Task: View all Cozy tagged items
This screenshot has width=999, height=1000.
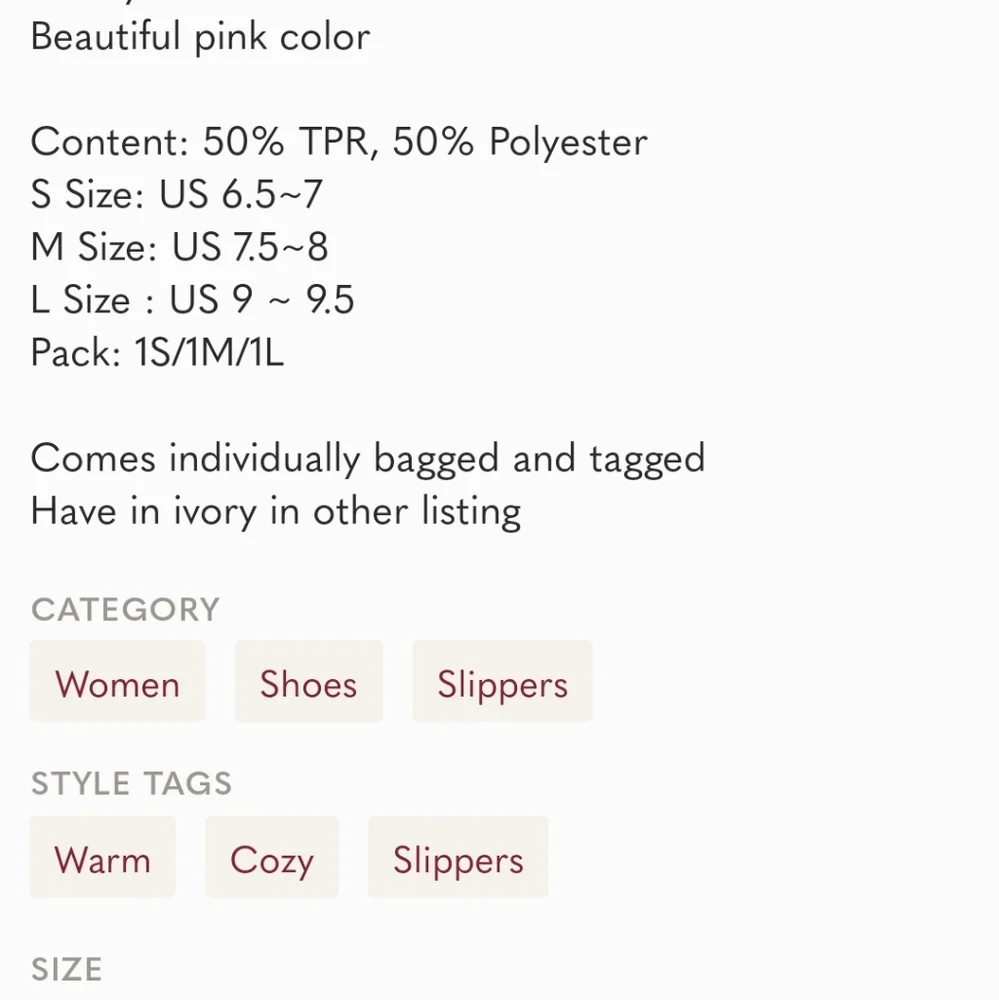Action: 272,857
